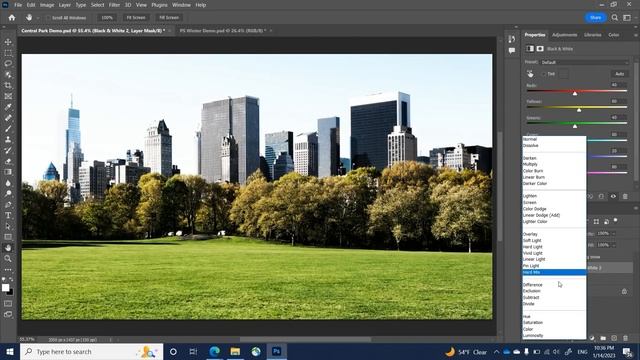The width and height of the screenshot is (640, 360).
Task: Select the Eraser tool
Action: tap(8, 161)
